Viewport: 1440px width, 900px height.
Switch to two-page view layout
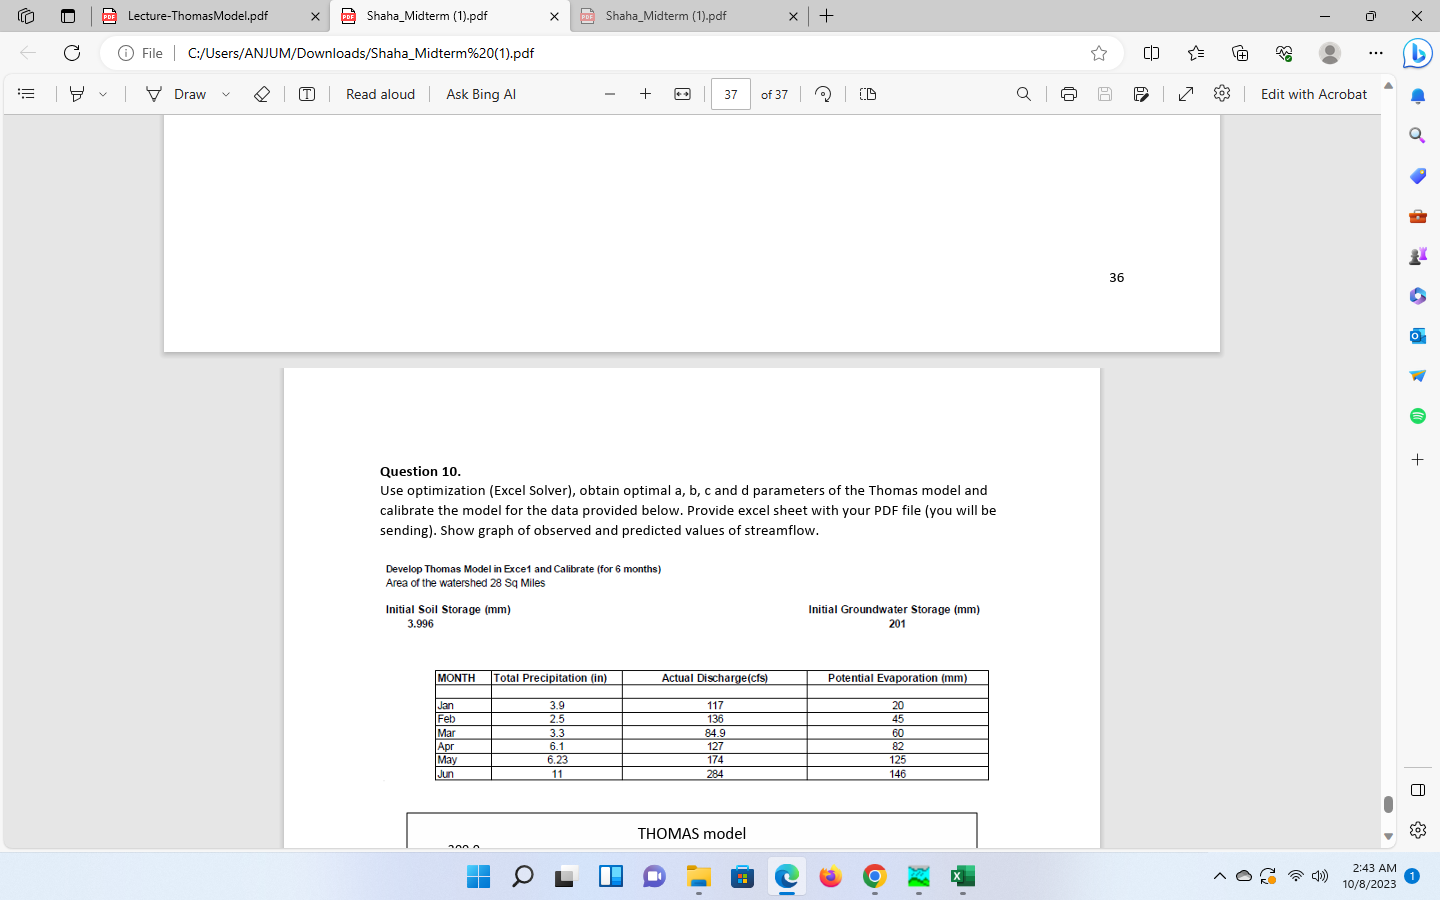866,93
